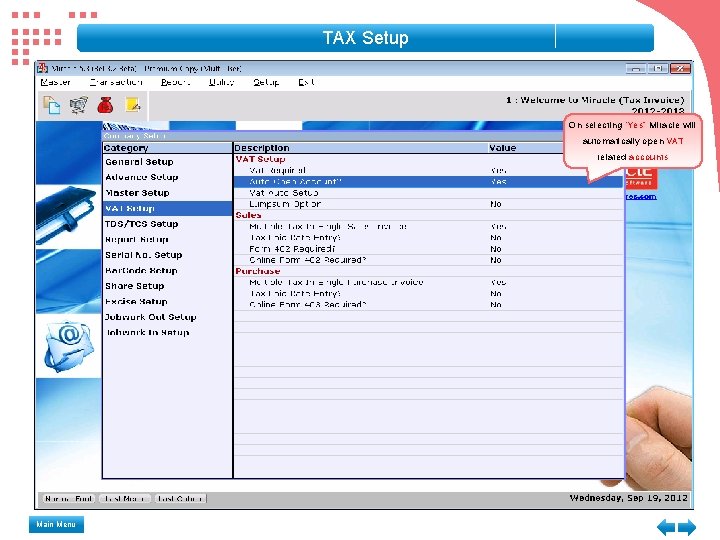Select the Lumpsum Option row

click(x=428, y=204)
